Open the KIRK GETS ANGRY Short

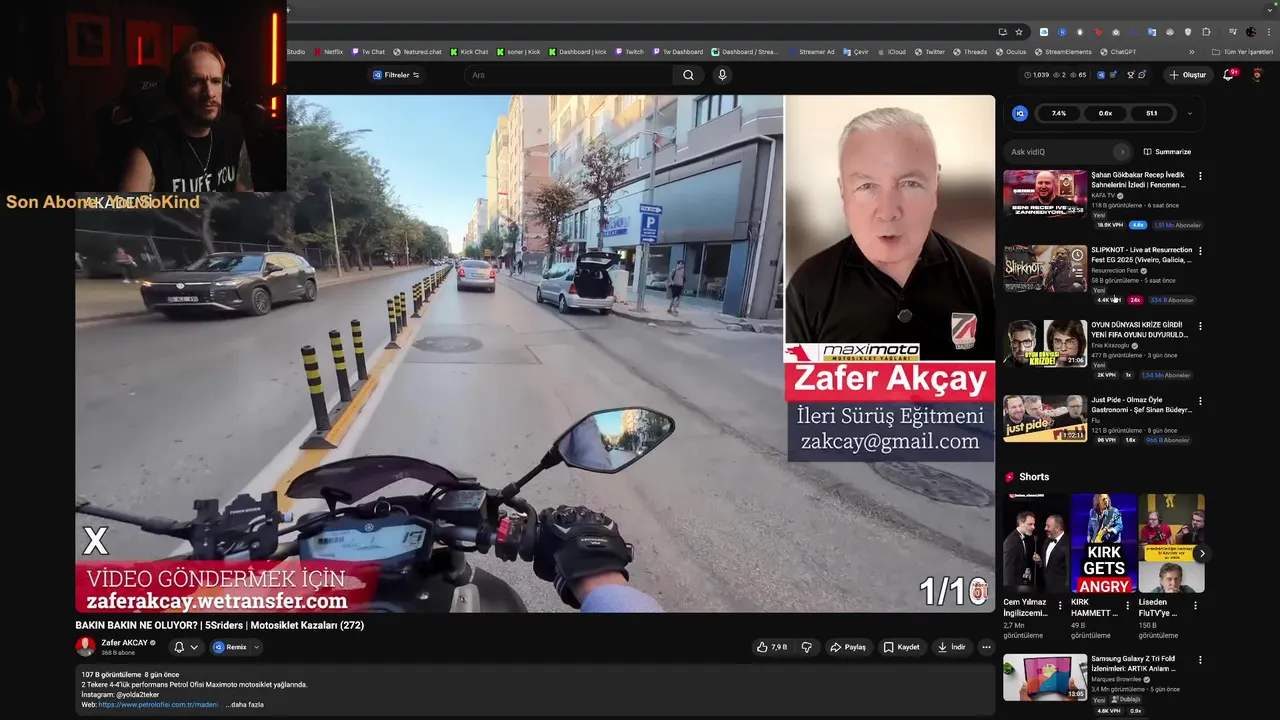coord(1104,543)
